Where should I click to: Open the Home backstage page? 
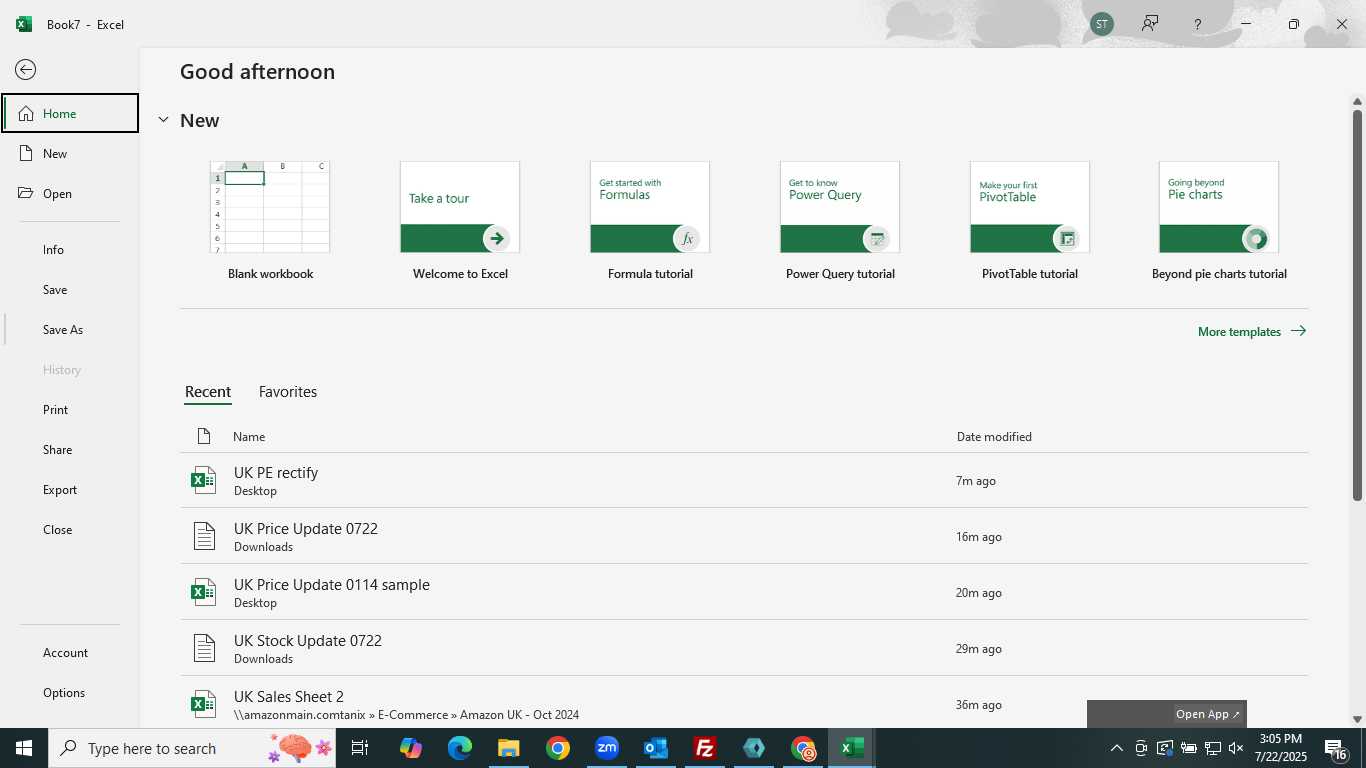(x=70, y=113)
